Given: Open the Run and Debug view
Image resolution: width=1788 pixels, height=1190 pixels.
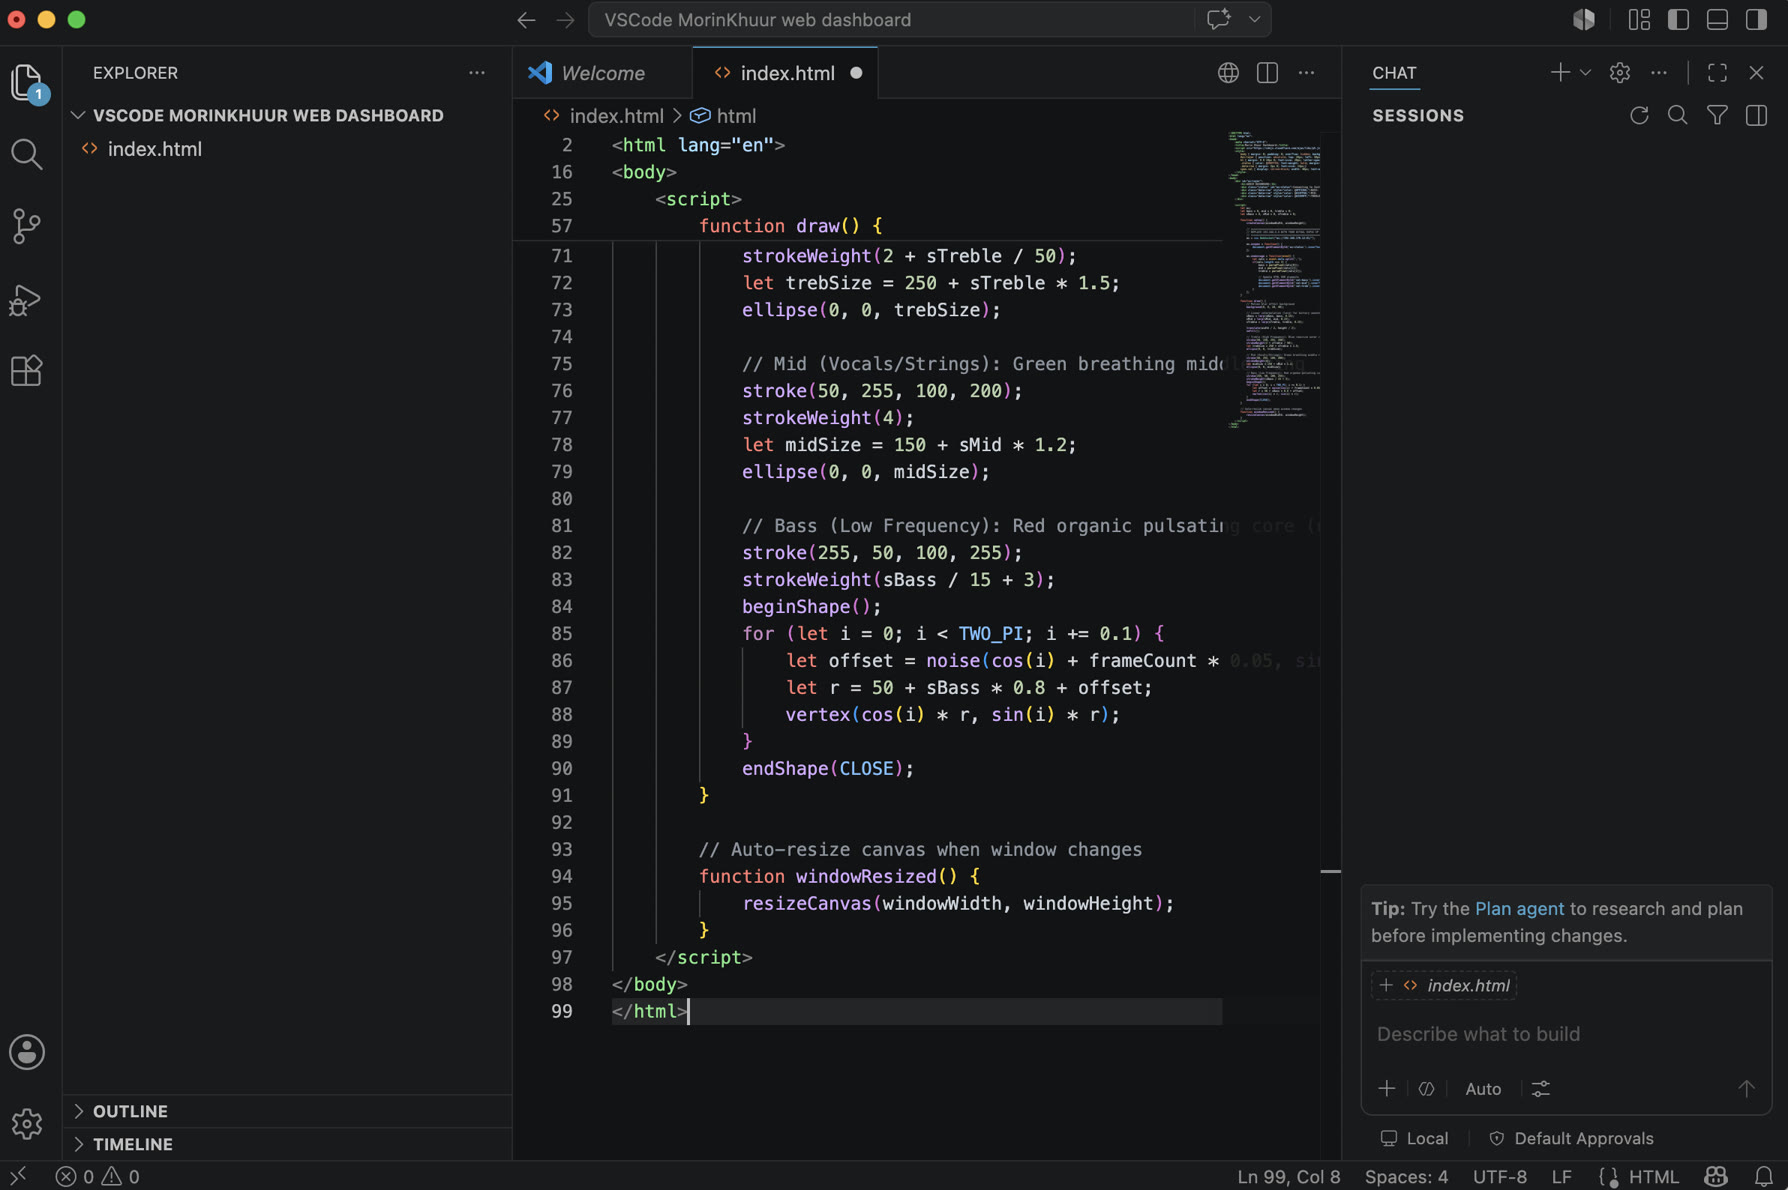Looking at the screenshot, I should 27,299.
